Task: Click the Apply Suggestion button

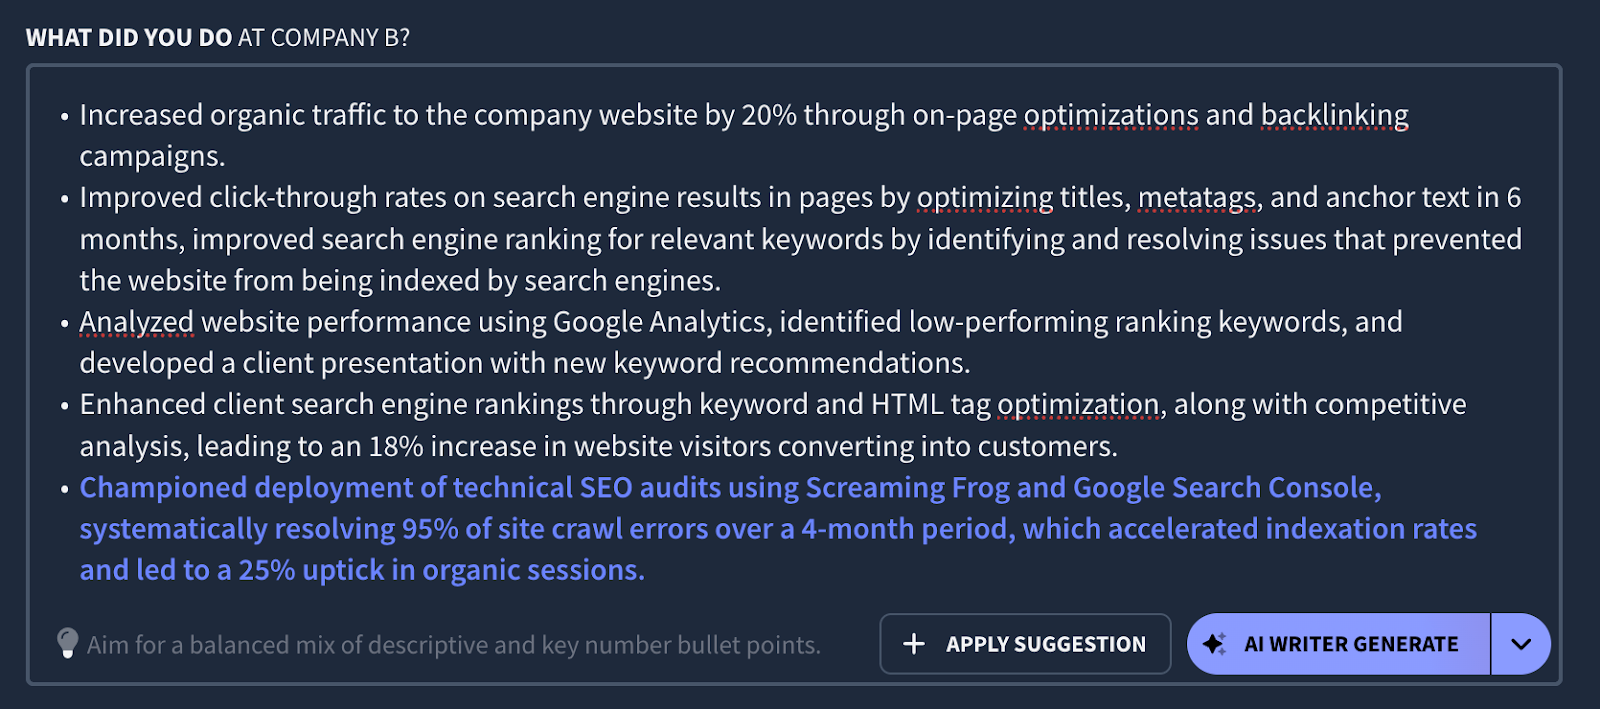Action: pyautogui.click(x=1025, y=644)
